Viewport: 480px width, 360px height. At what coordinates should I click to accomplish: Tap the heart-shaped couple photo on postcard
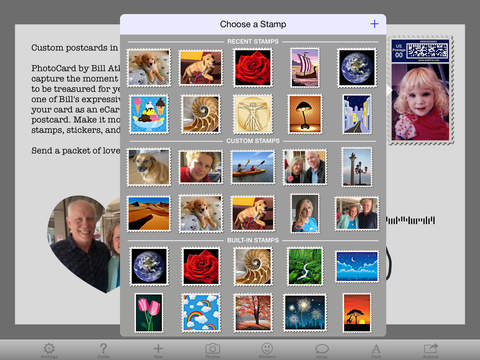[84, 244]
